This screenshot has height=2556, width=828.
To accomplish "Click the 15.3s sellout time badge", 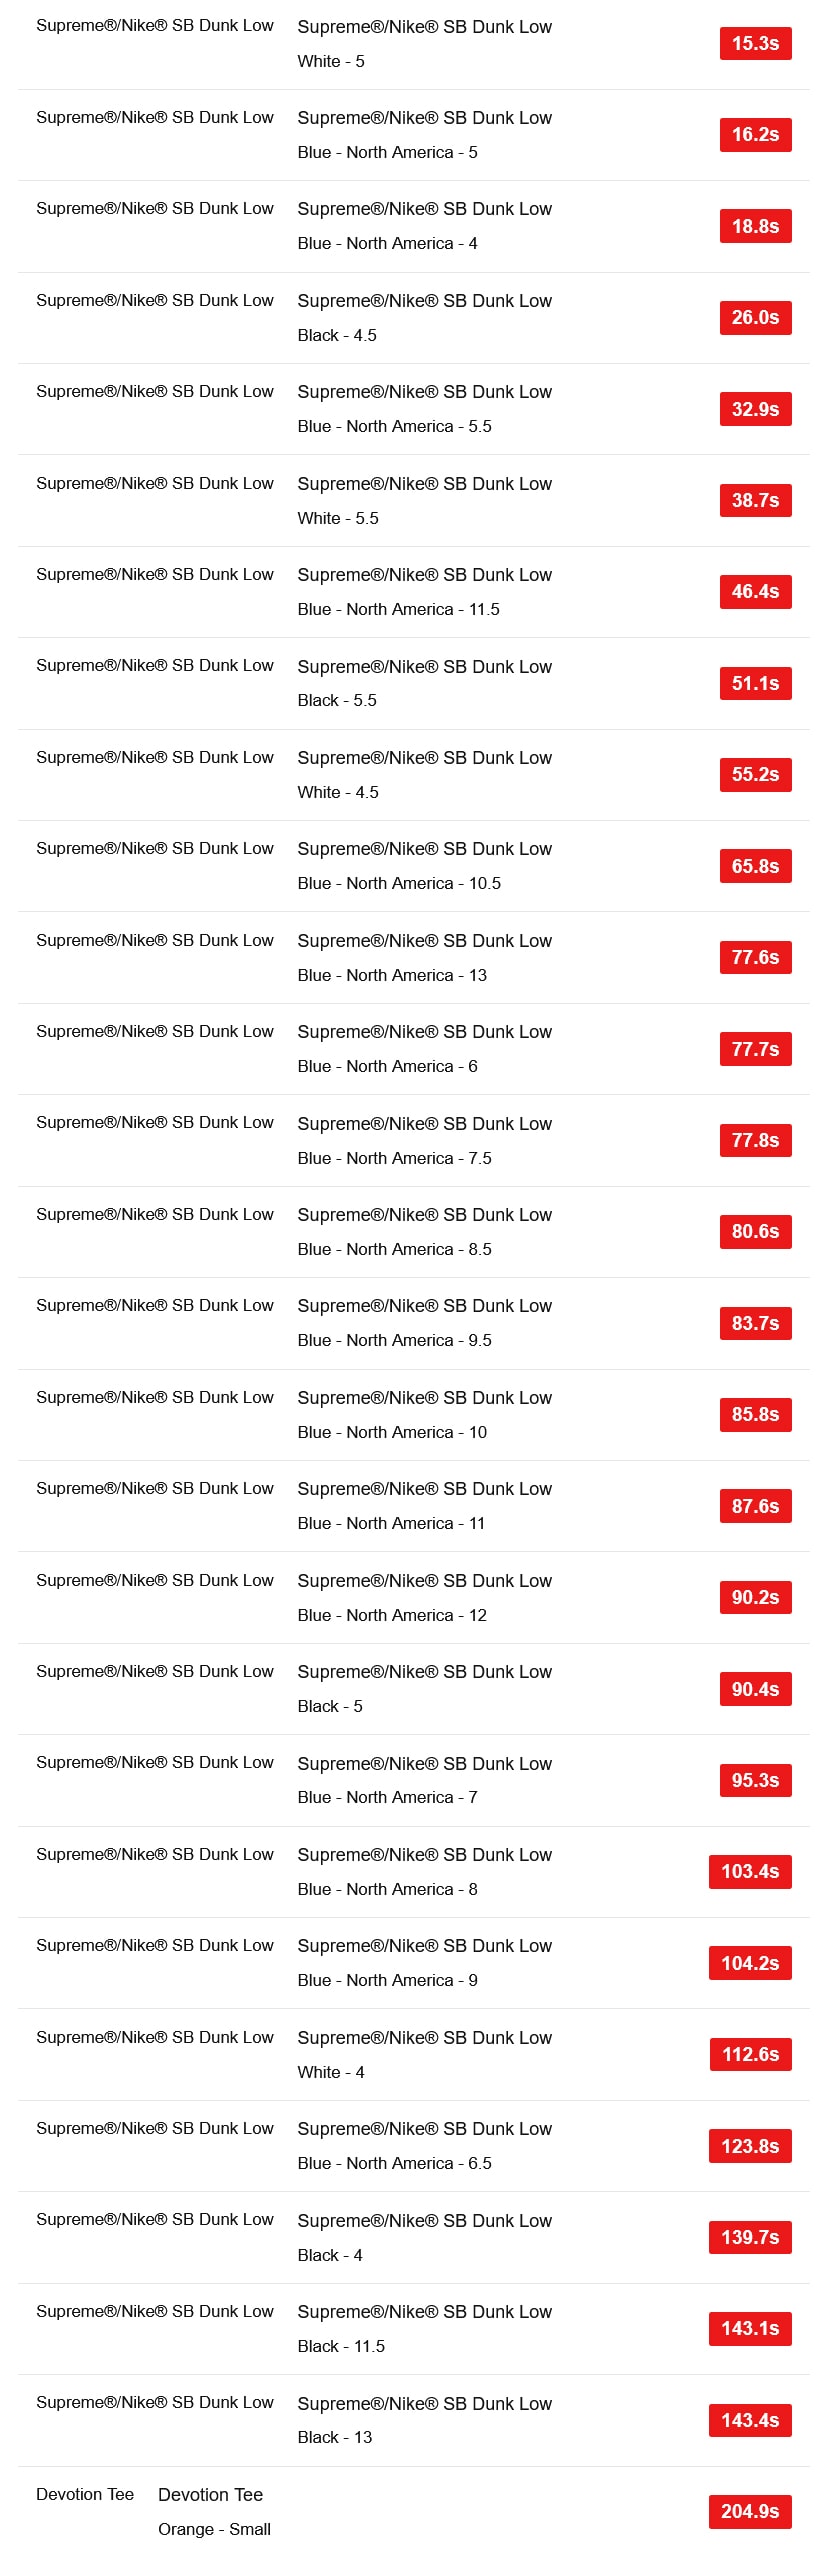I will point(755,43).
